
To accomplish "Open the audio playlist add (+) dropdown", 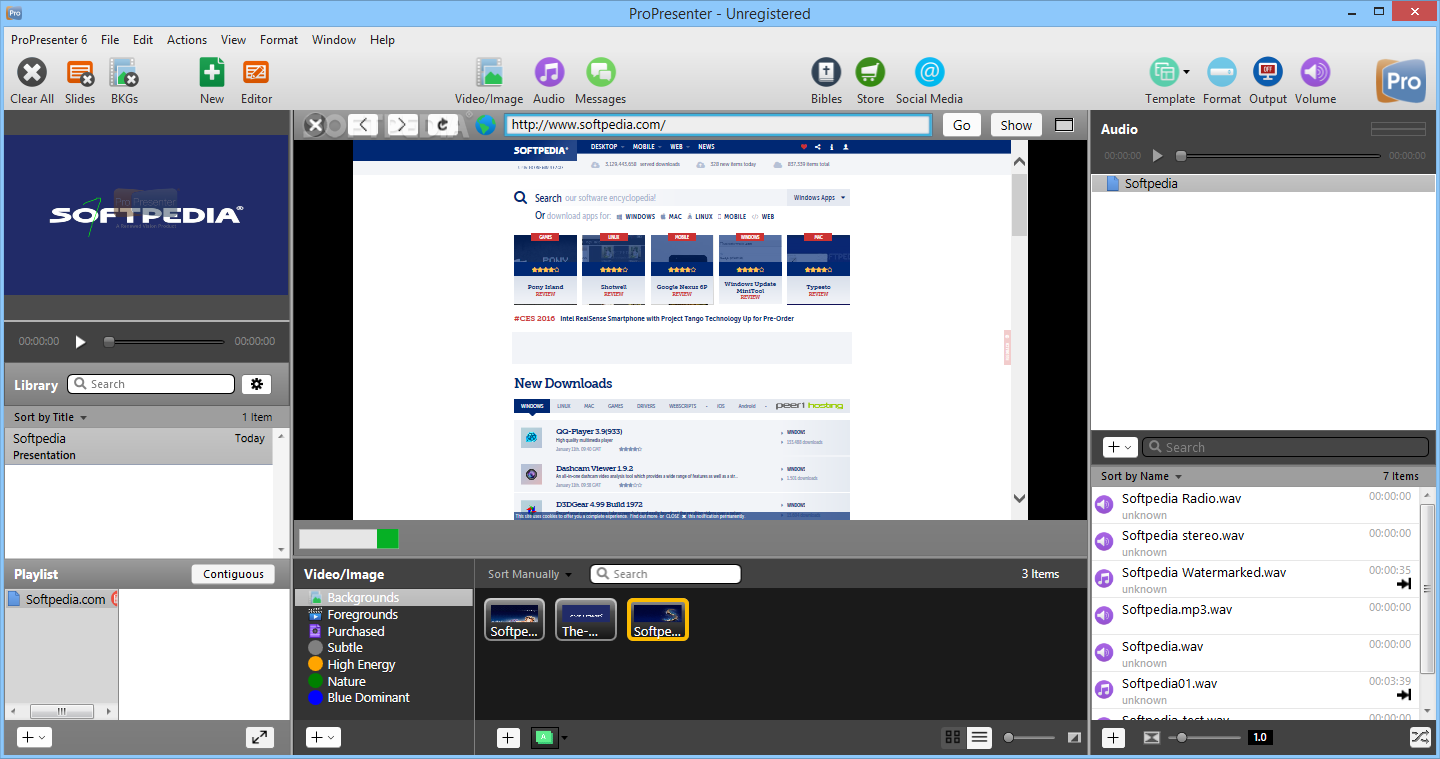I will tap(1120, 447).
